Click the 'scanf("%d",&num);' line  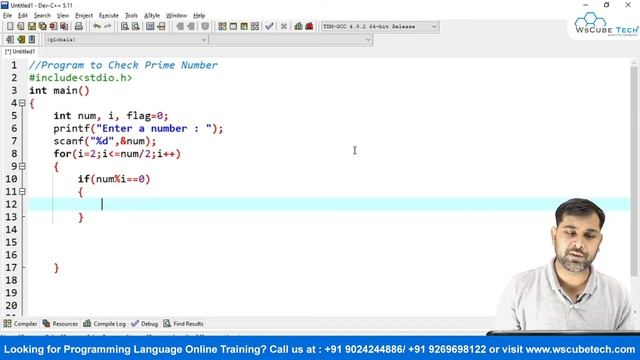pyautogui.click(x=104, y=141)
